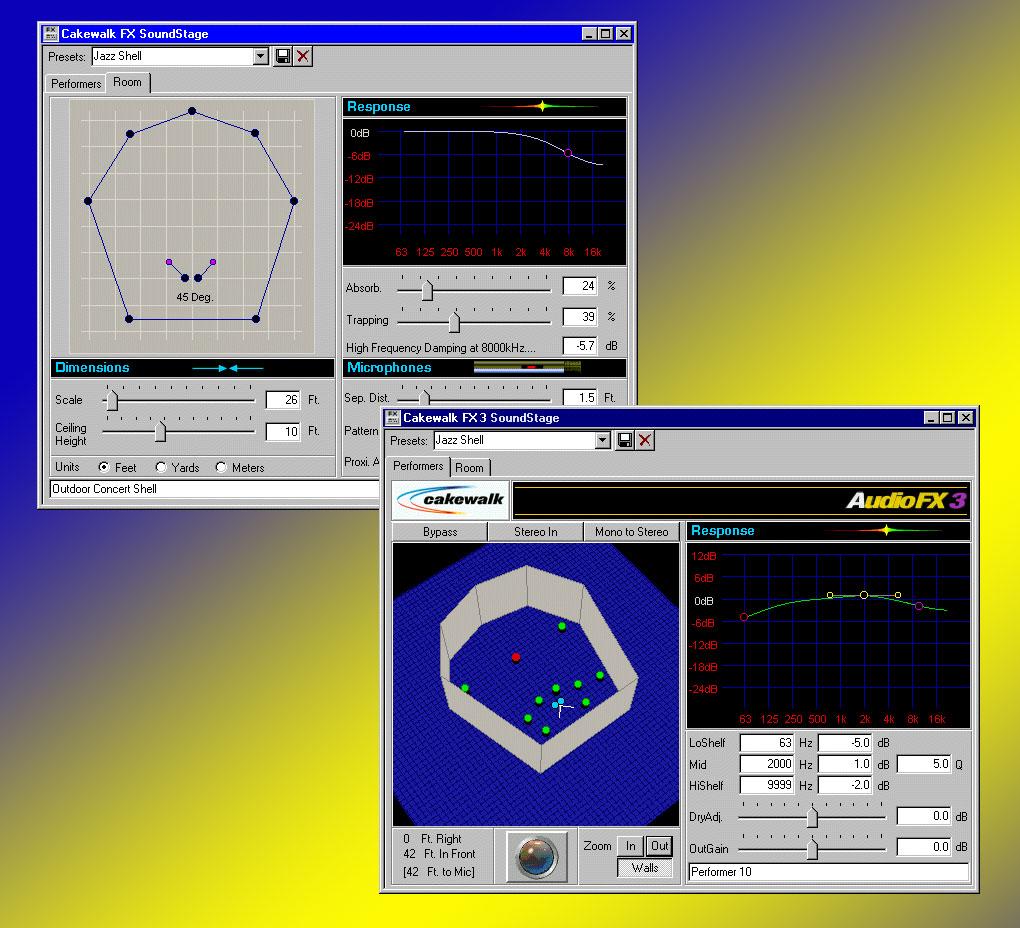Select the red LoShelf node on the EQ response graph
Screen dimensions: 1020x928
744,617
